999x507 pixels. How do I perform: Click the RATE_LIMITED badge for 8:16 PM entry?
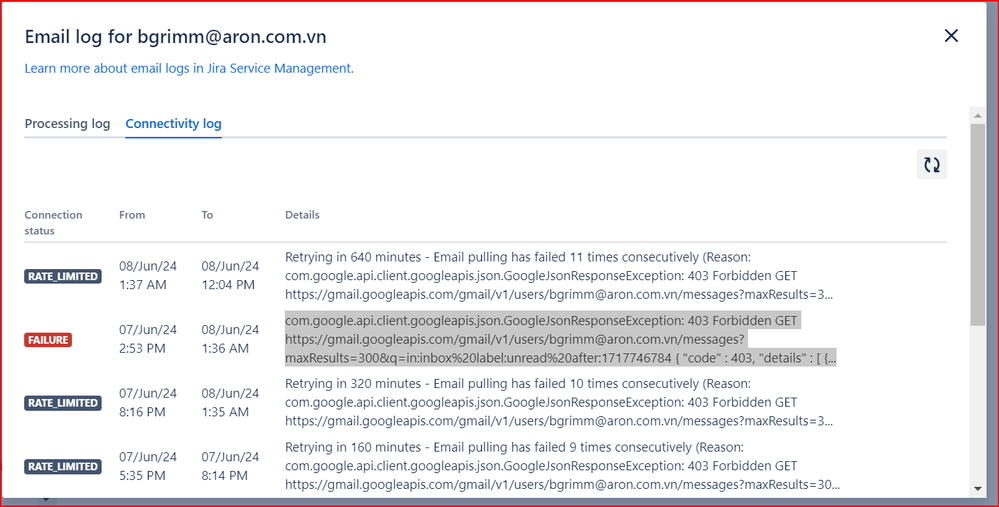tap(63, 403)
